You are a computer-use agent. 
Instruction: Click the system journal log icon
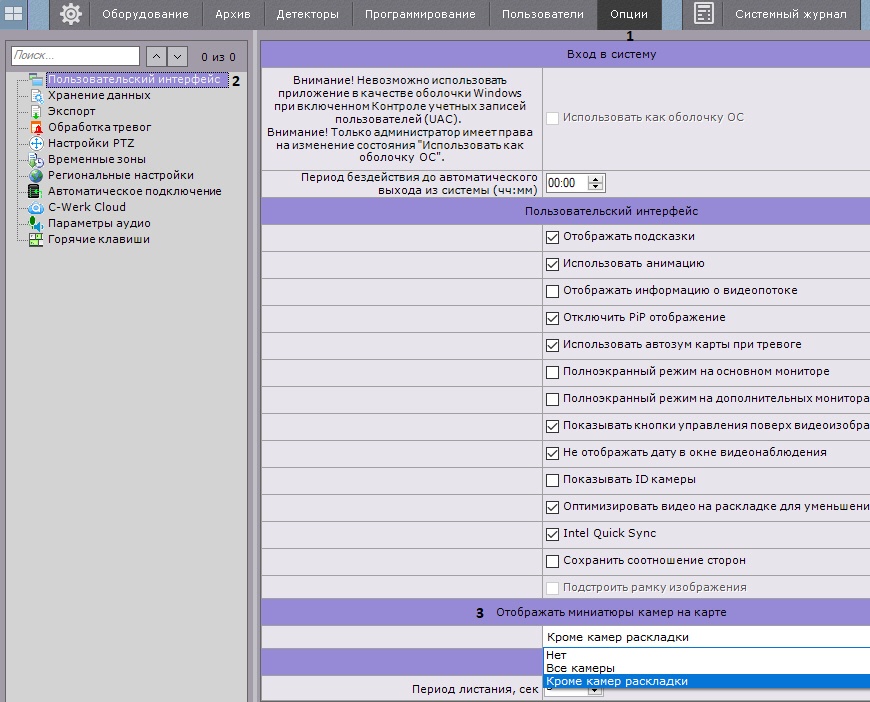[x=703, y=14]
